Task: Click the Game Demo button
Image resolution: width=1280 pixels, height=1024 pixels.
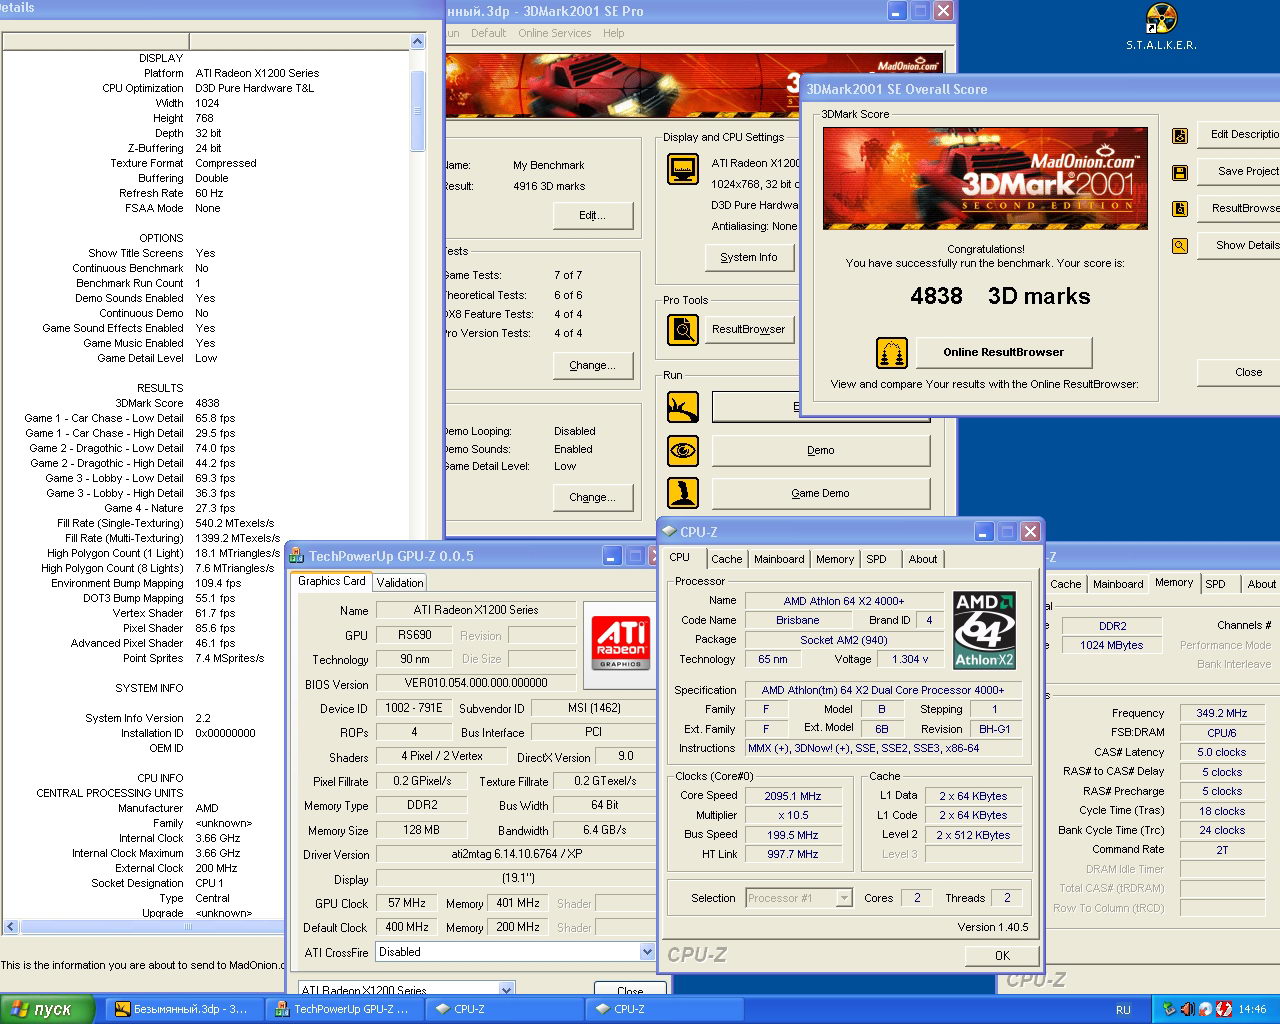Action: tap(821, 494)
